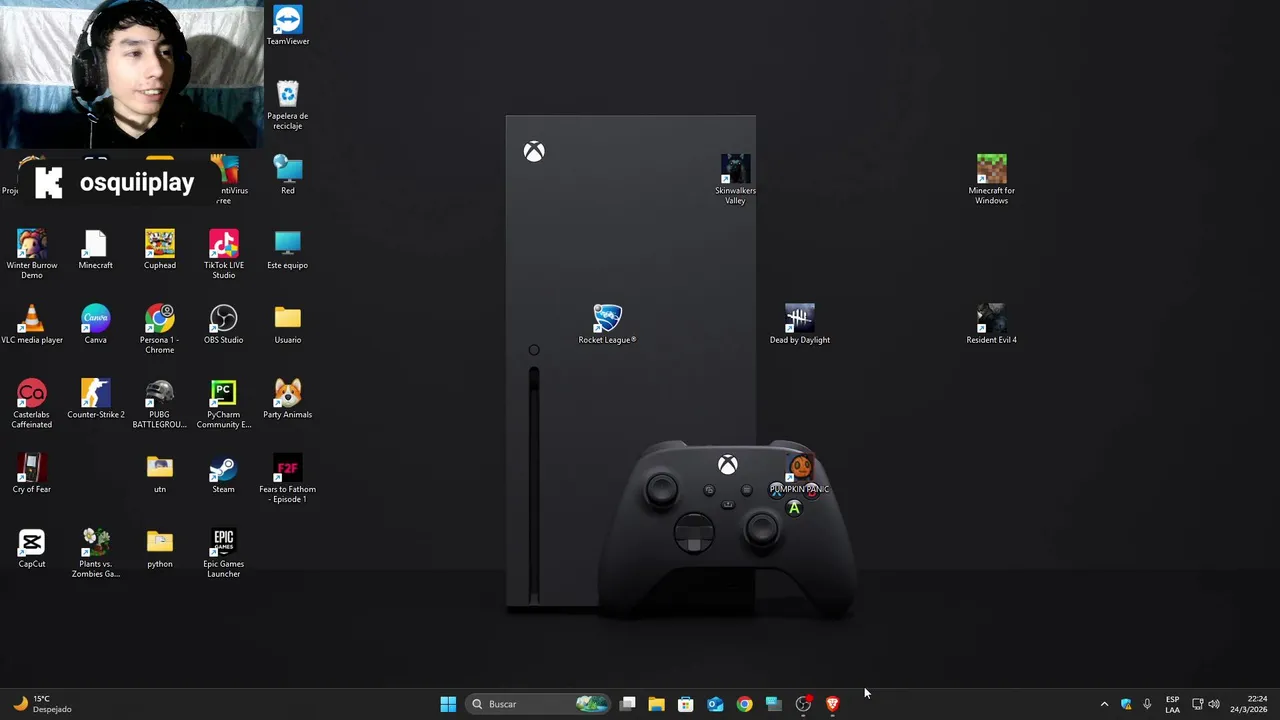Click the Buscar taskbar search box
Viewport: 1280px width, 720px height.
[x=539, y=704]
